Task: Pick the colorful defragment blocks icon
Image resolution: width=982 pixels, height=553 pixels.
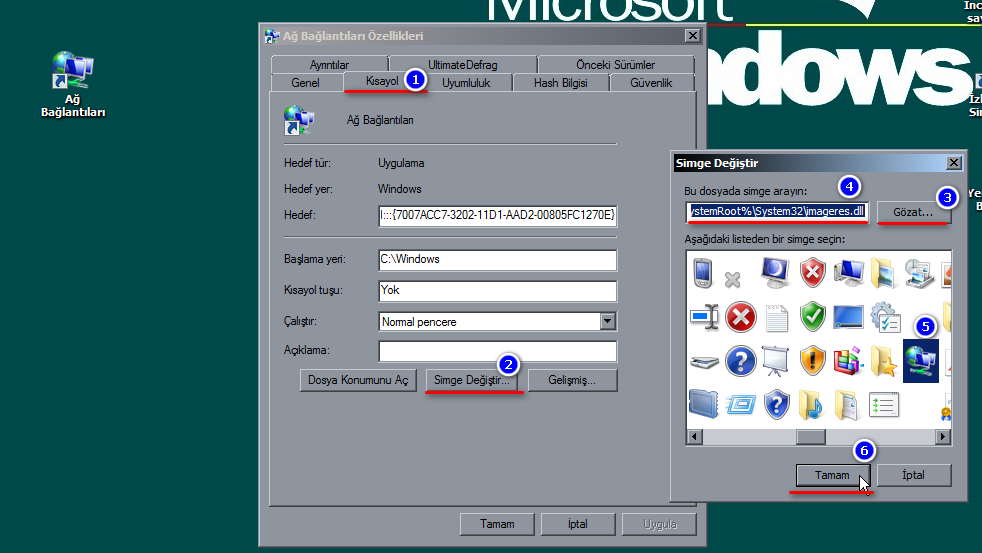Action: tap(849, 361)
